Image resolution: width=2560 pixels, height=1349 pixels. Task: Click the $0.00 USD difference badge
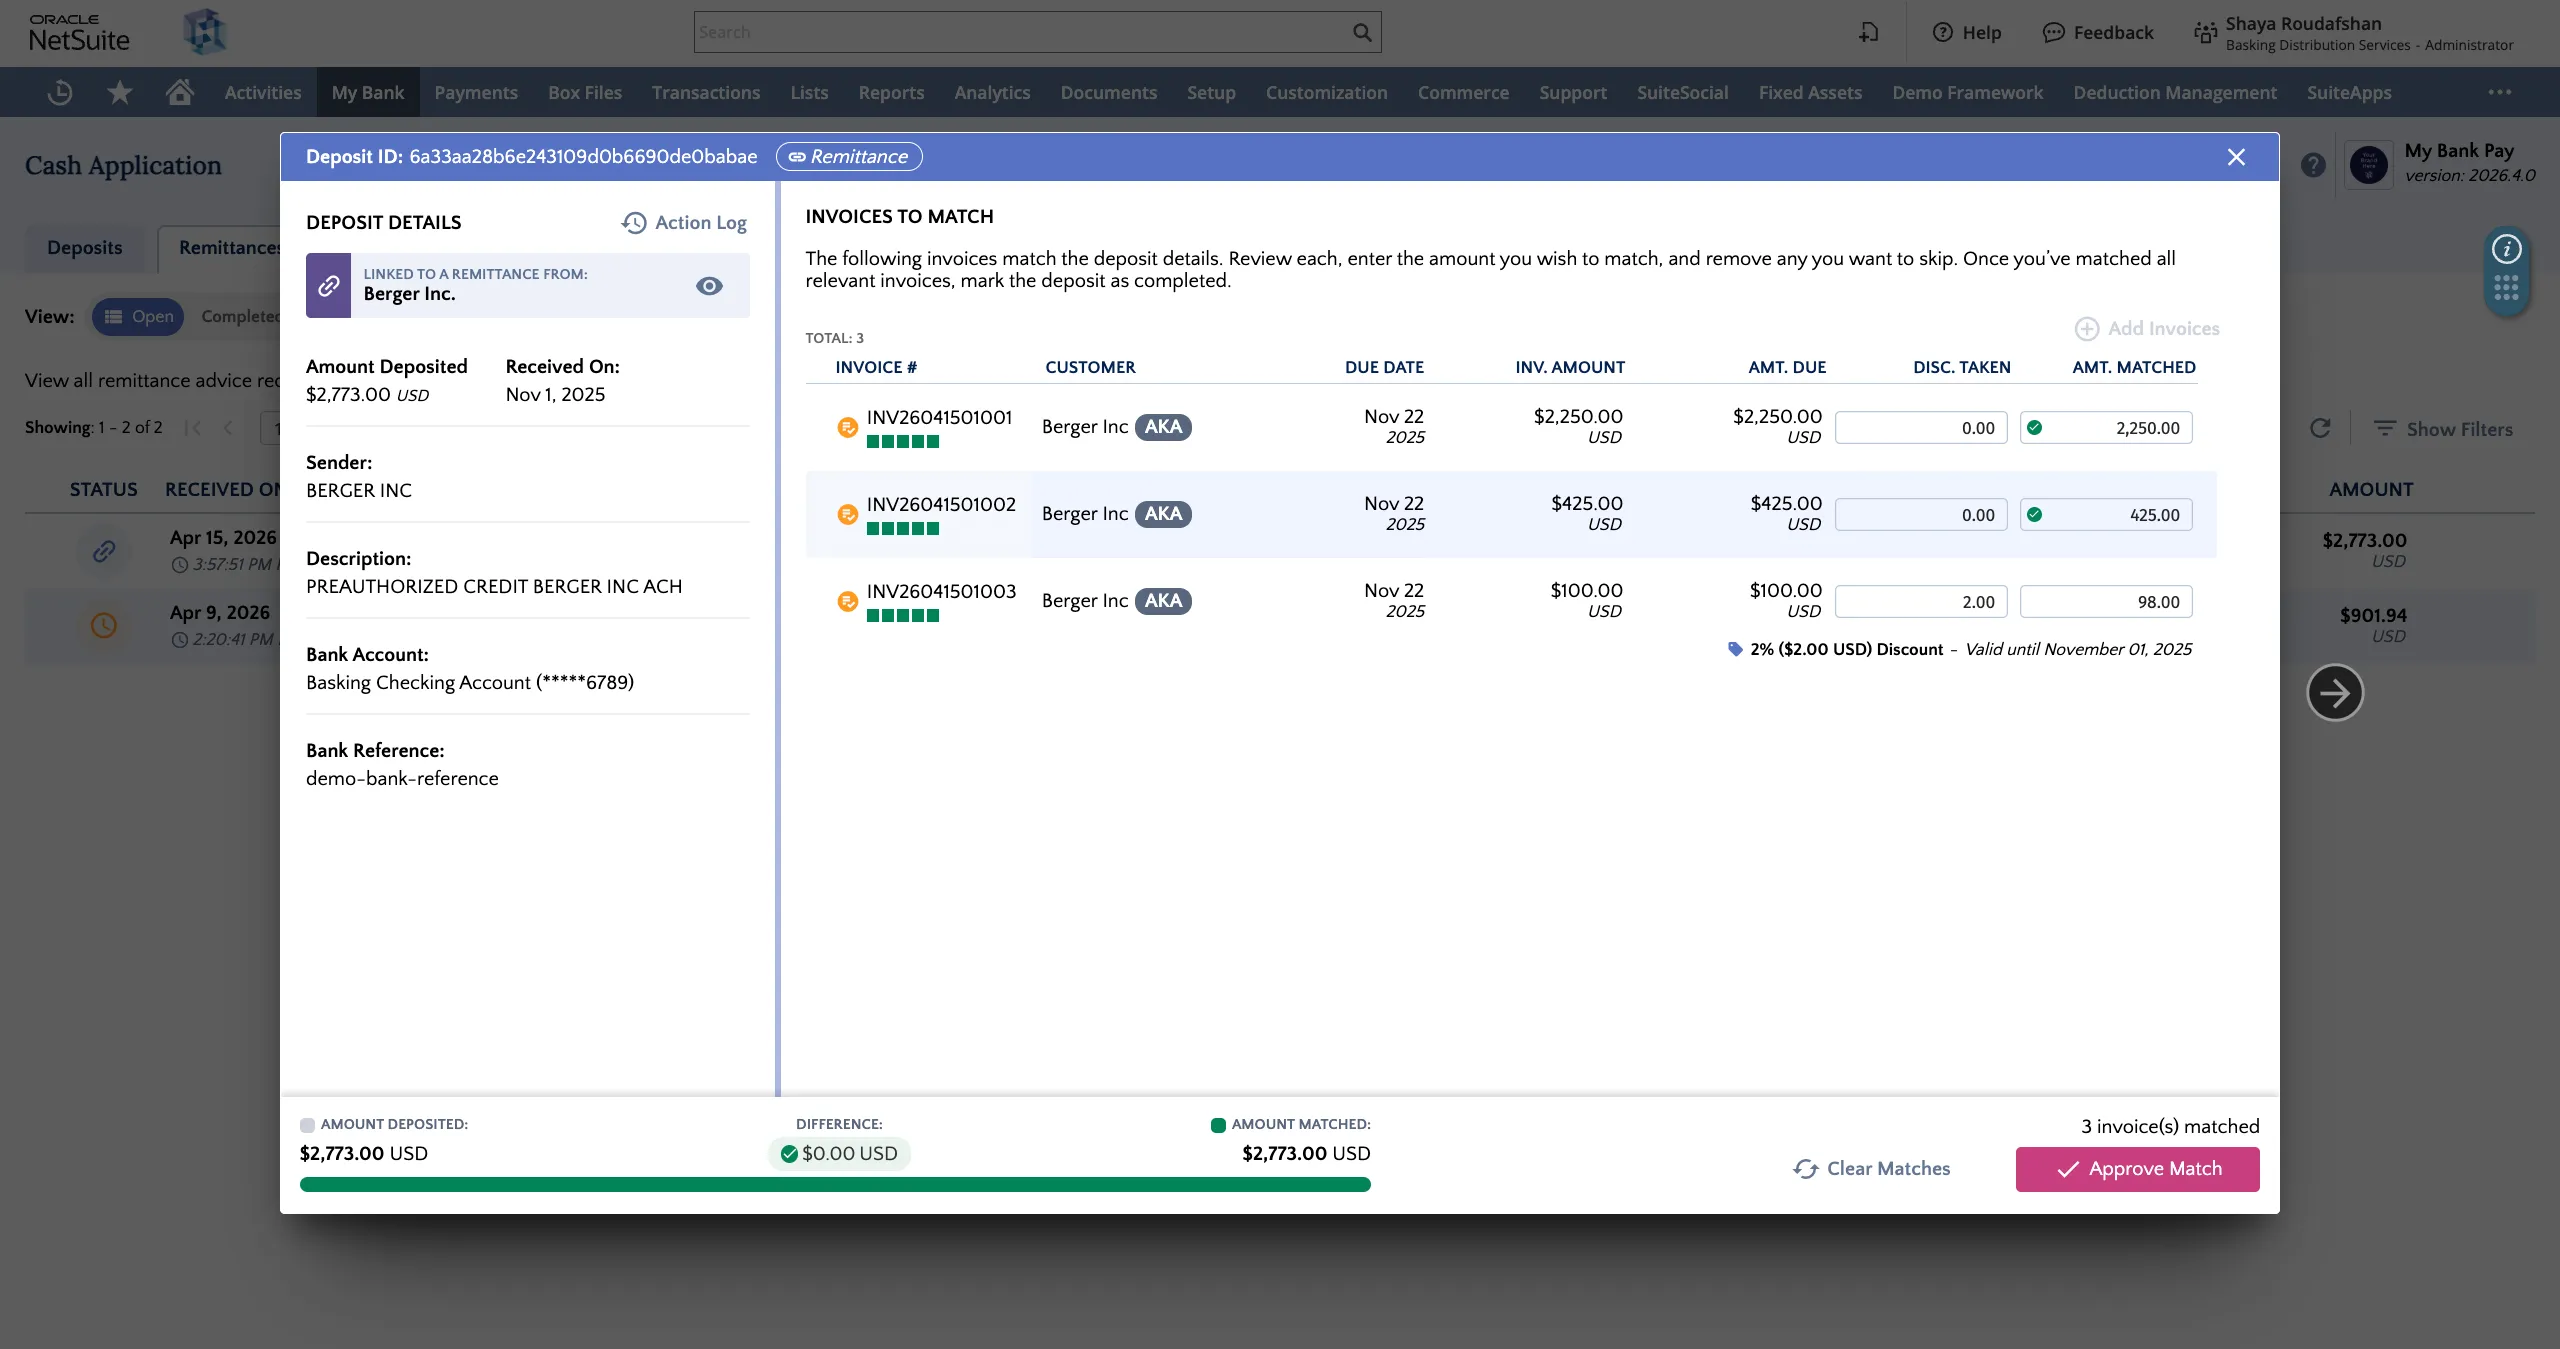coord(839,1154)
